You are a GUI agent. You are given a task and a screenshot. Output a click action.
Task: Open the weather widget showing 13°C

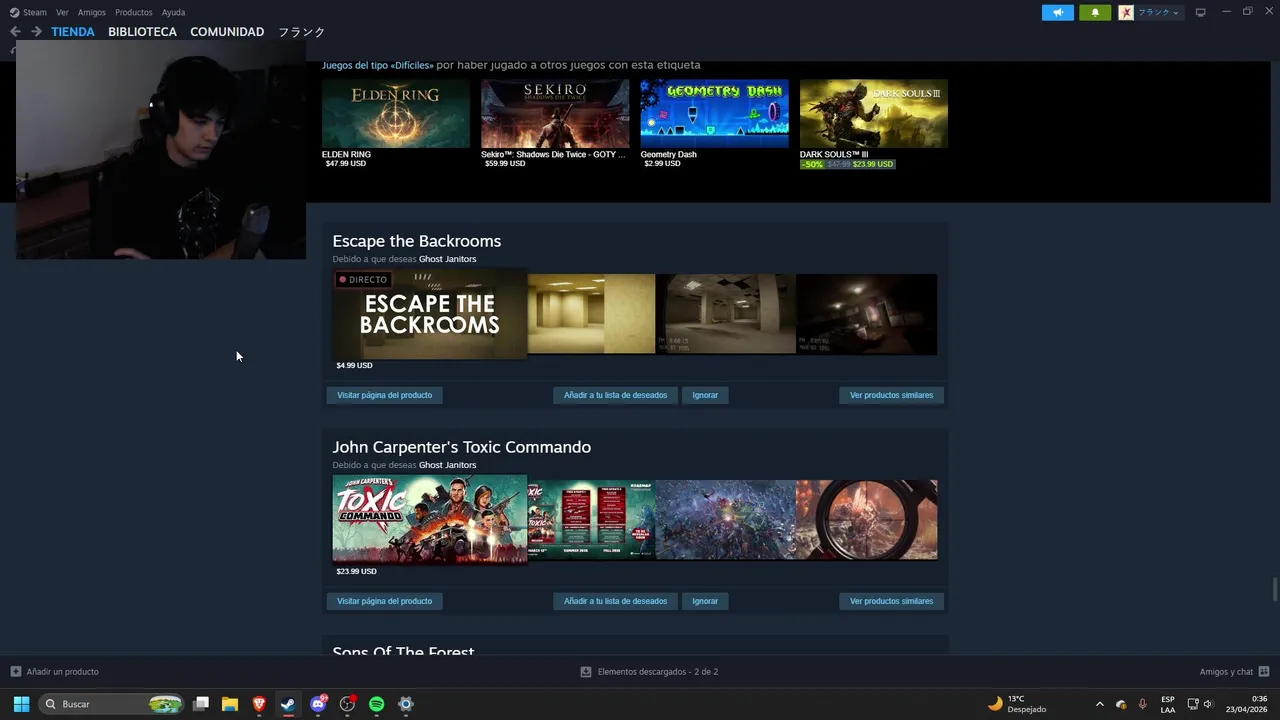click(x=1017, y=704)
